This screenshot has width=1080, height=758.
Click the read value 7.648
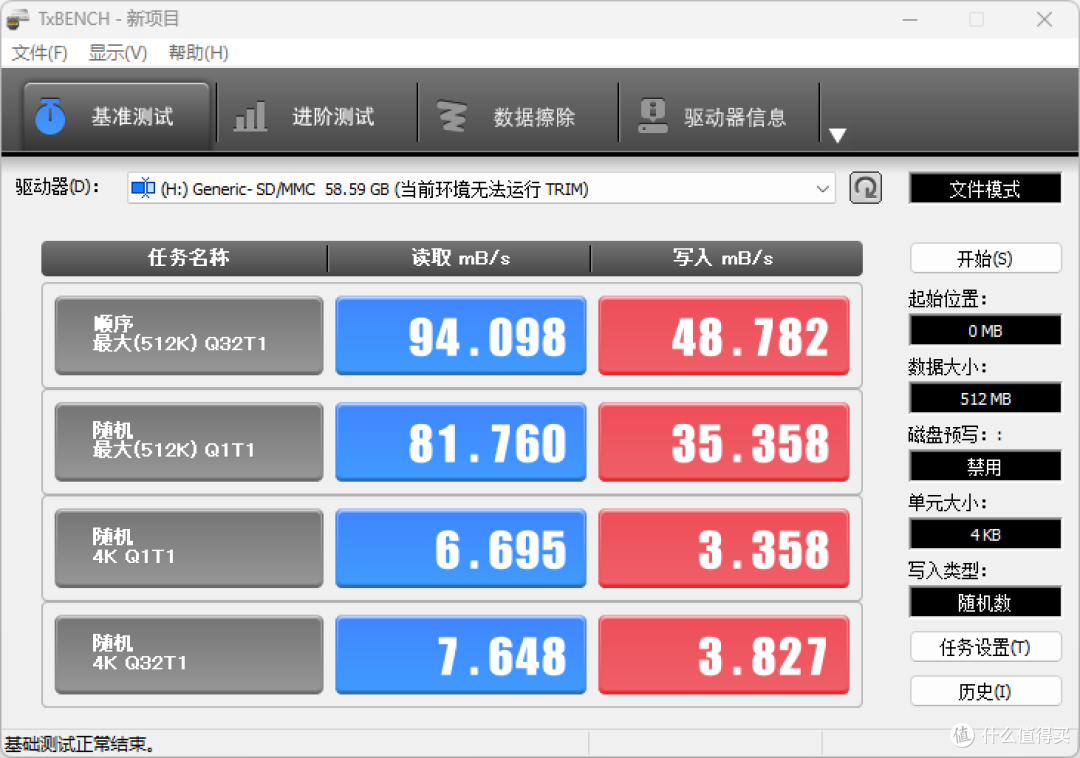(461, 654)
